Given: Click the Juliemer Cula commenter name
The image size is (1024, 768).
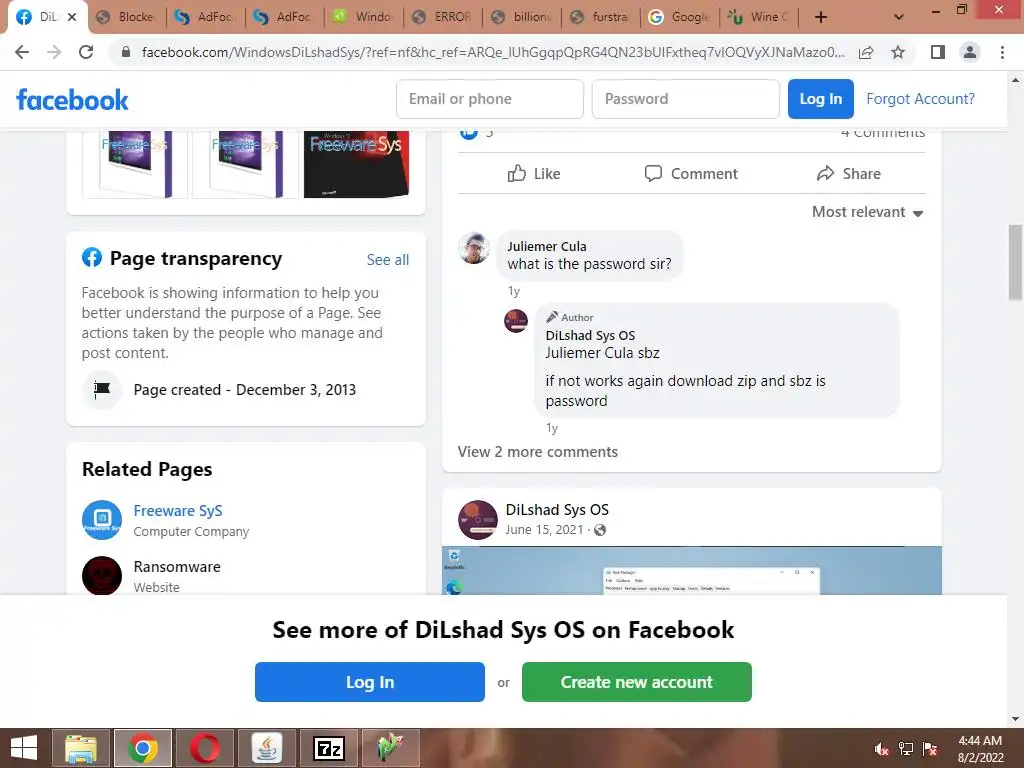Looking at the screenshot, I should coord(547,246).
